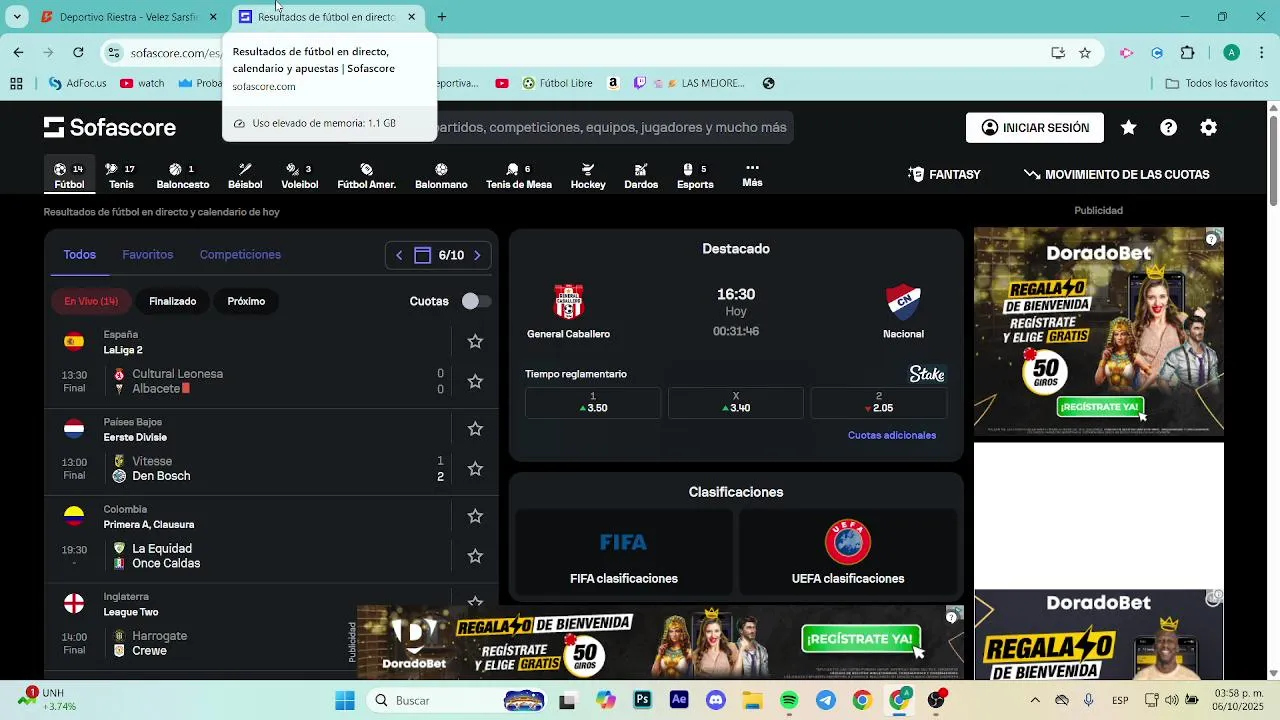The height and width of the screenshot is (720, 1280).
Task: Filter by Próximo matches
Action: click(x=246, y=301)
